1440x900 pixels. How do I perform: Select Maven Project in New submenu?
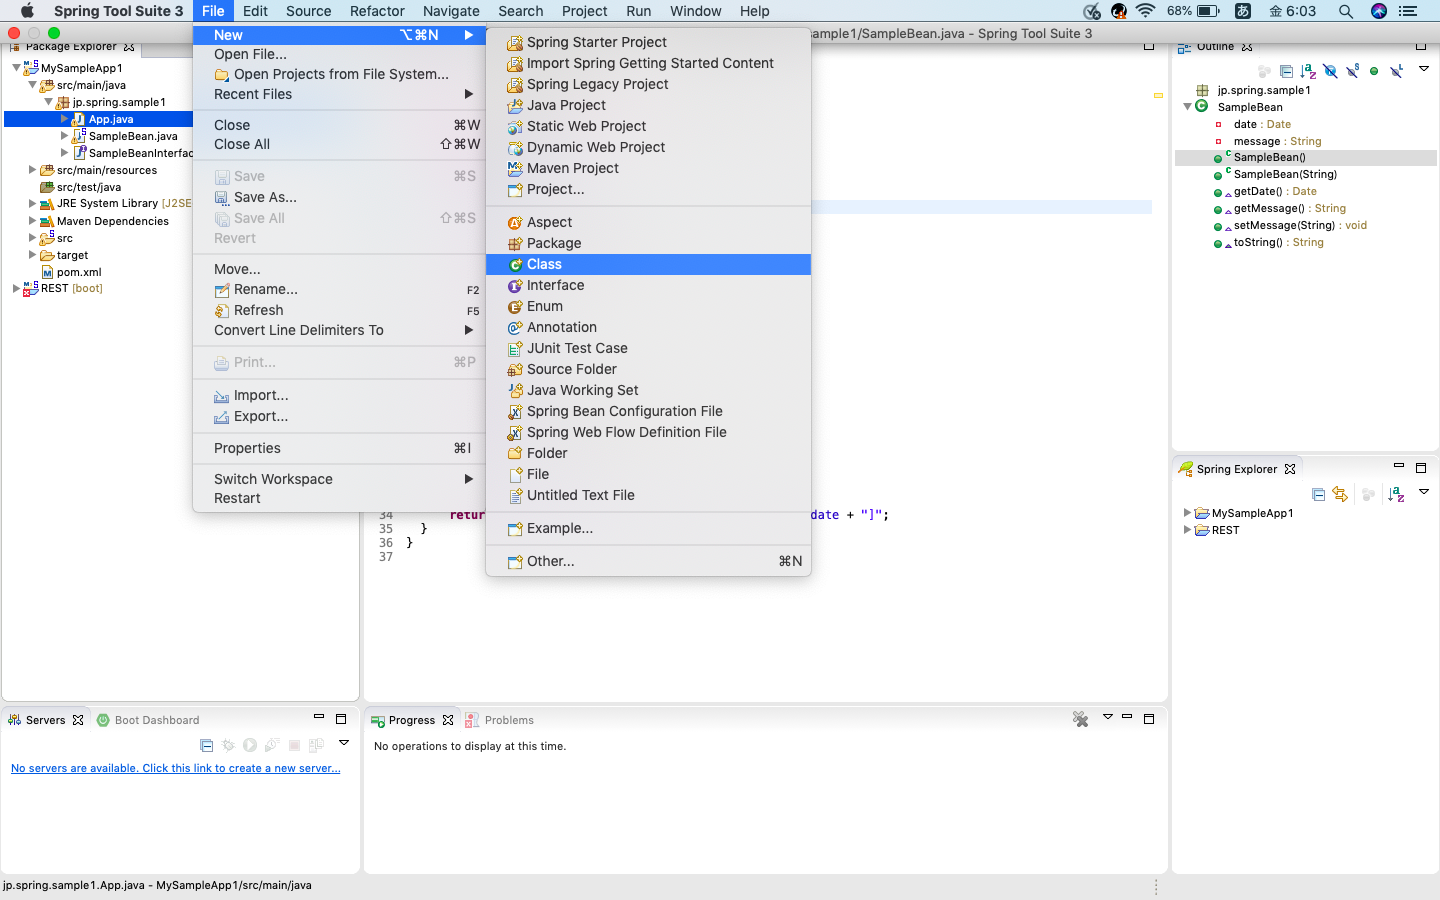(x=648, y=168)
